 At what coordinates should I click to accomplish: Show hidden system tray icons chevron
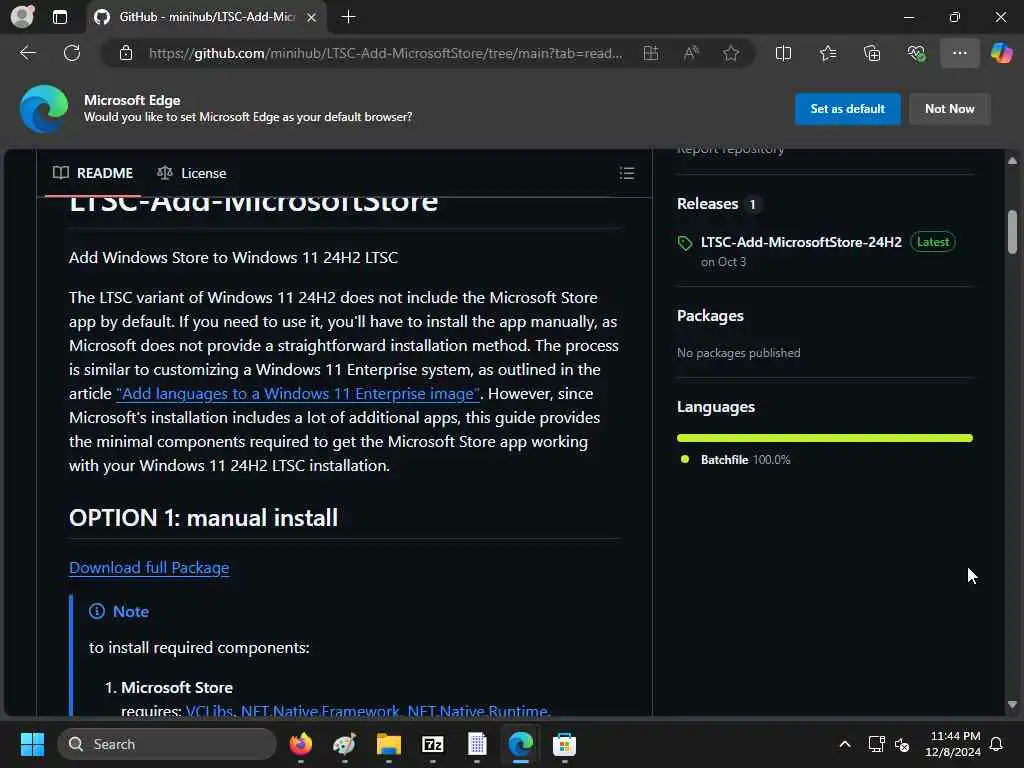[x=844, y=744]
